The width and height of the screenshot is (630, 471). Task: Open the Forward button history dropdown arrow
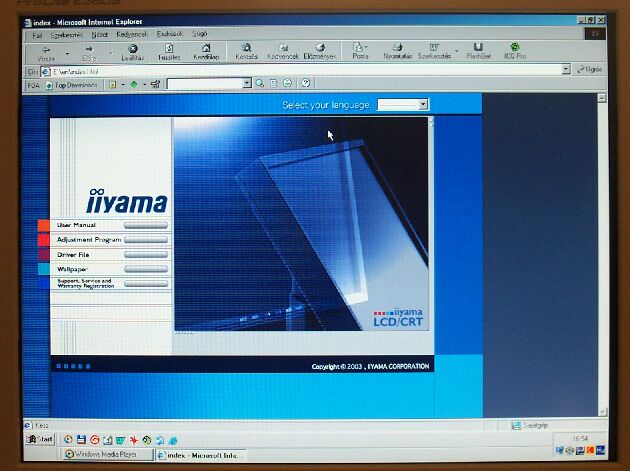click(x=111, y=53)
